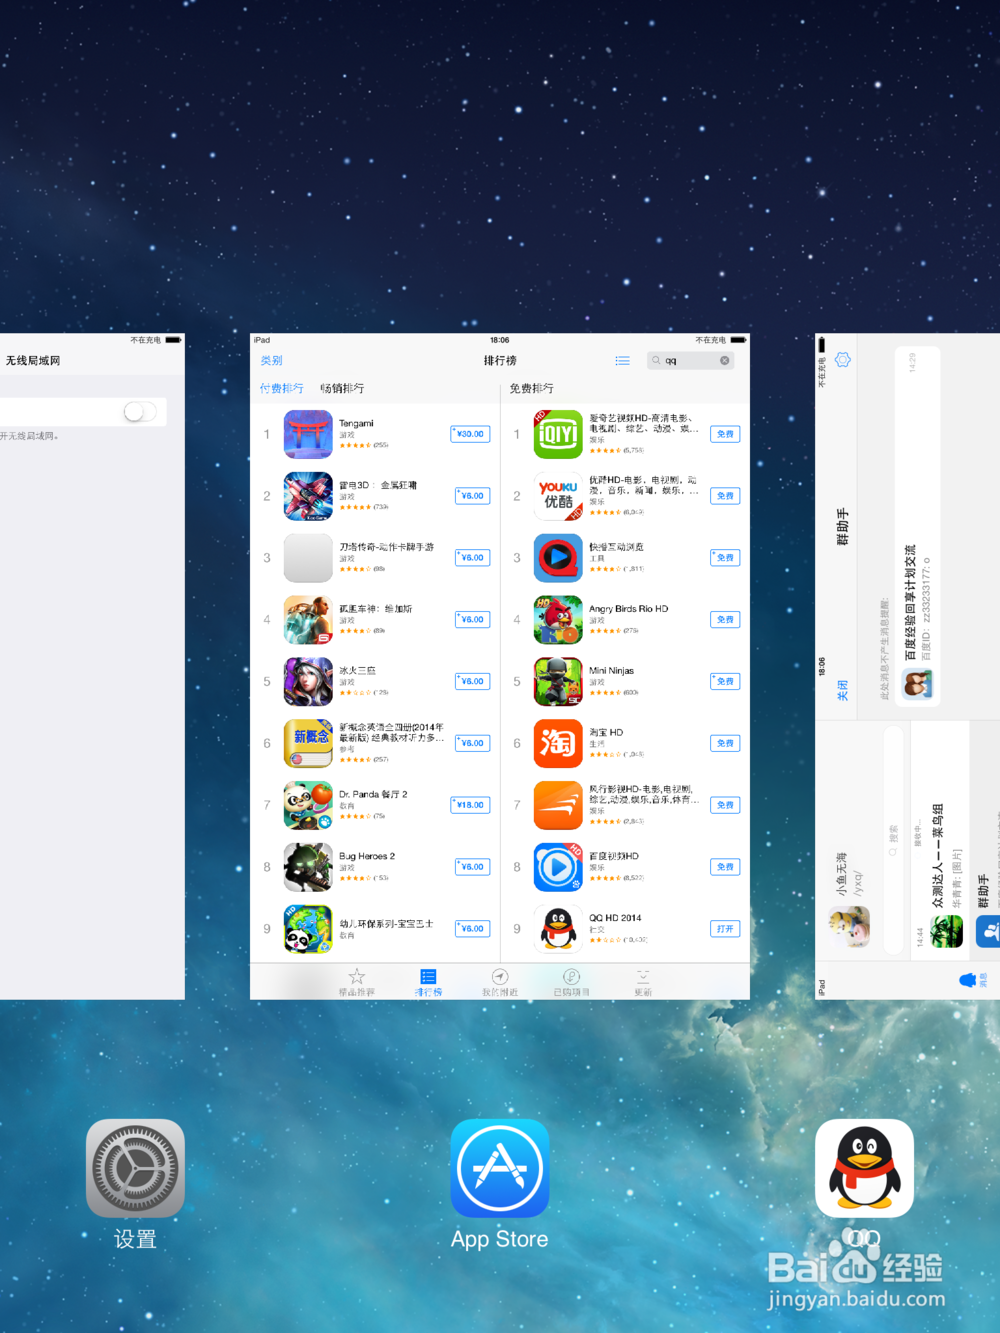Open the 百度经验回享计划交流 group chat
This screenshot has height=1333, width=1000.
click(918, 528)
